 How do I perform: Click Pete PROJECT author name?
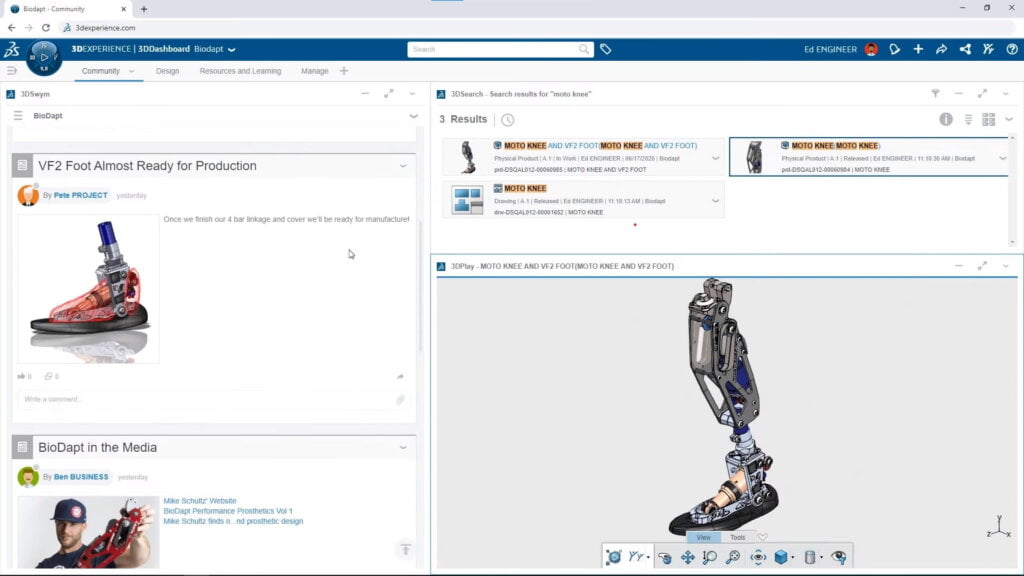80,196
